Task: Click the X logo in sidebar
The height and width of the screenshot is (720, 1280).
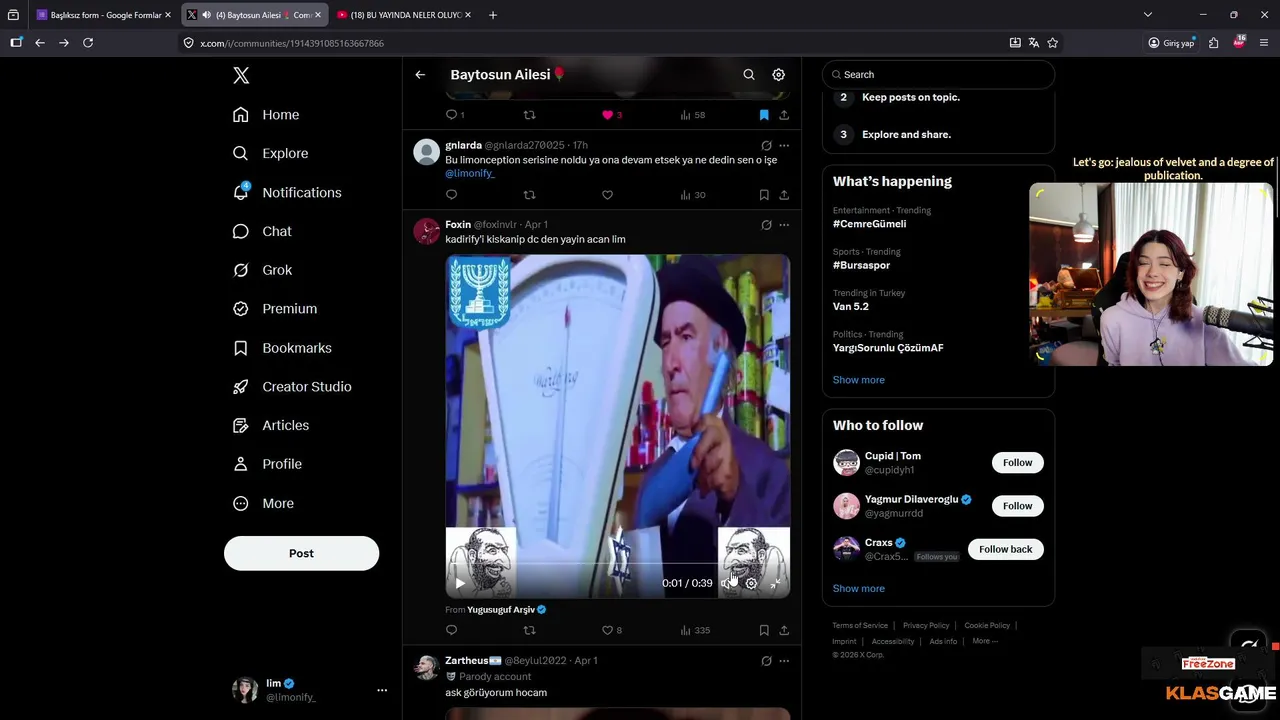Action: click(x=241, y=75)
